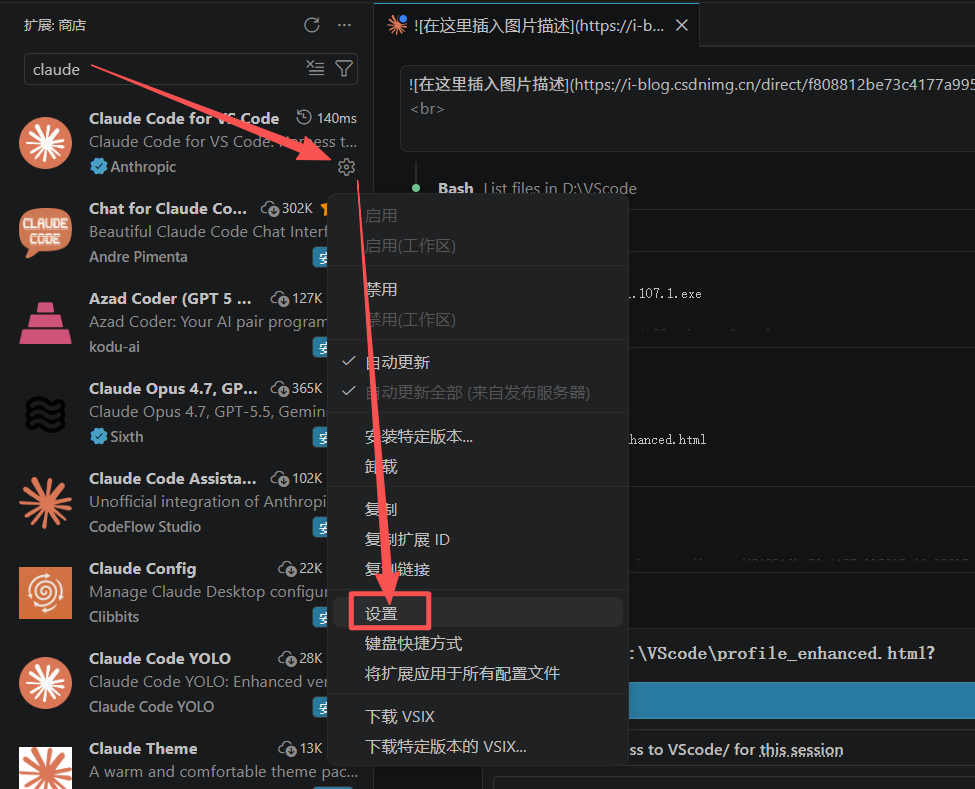Open the gear menu for Claude Code for VS Code
The width and height of the screenshot is (975, 789).
pos(346,167)
